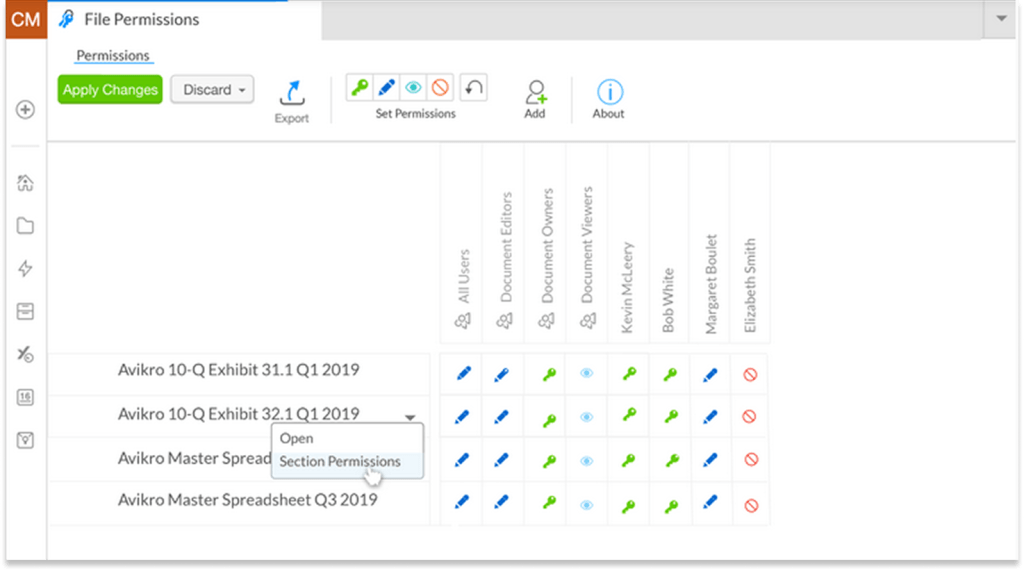The image size is (1024, 571).
Task: Open the folder icon in left sidebar
Action: 26,226
